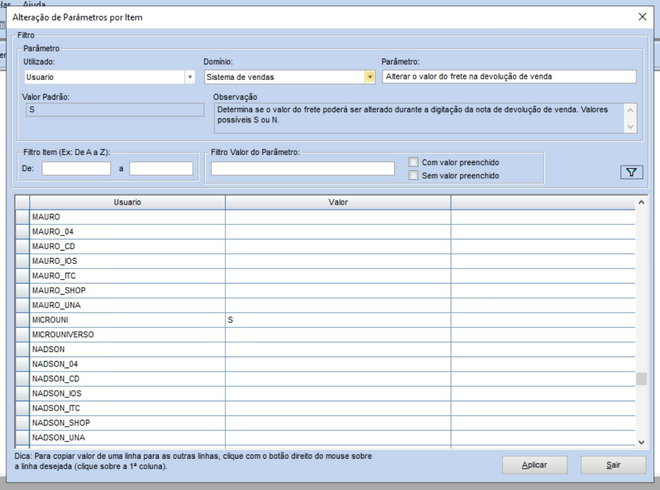Open the Ajuda menu behind the dialog
The height and width of the screenshot is (490, 660).
click(34, 3)
